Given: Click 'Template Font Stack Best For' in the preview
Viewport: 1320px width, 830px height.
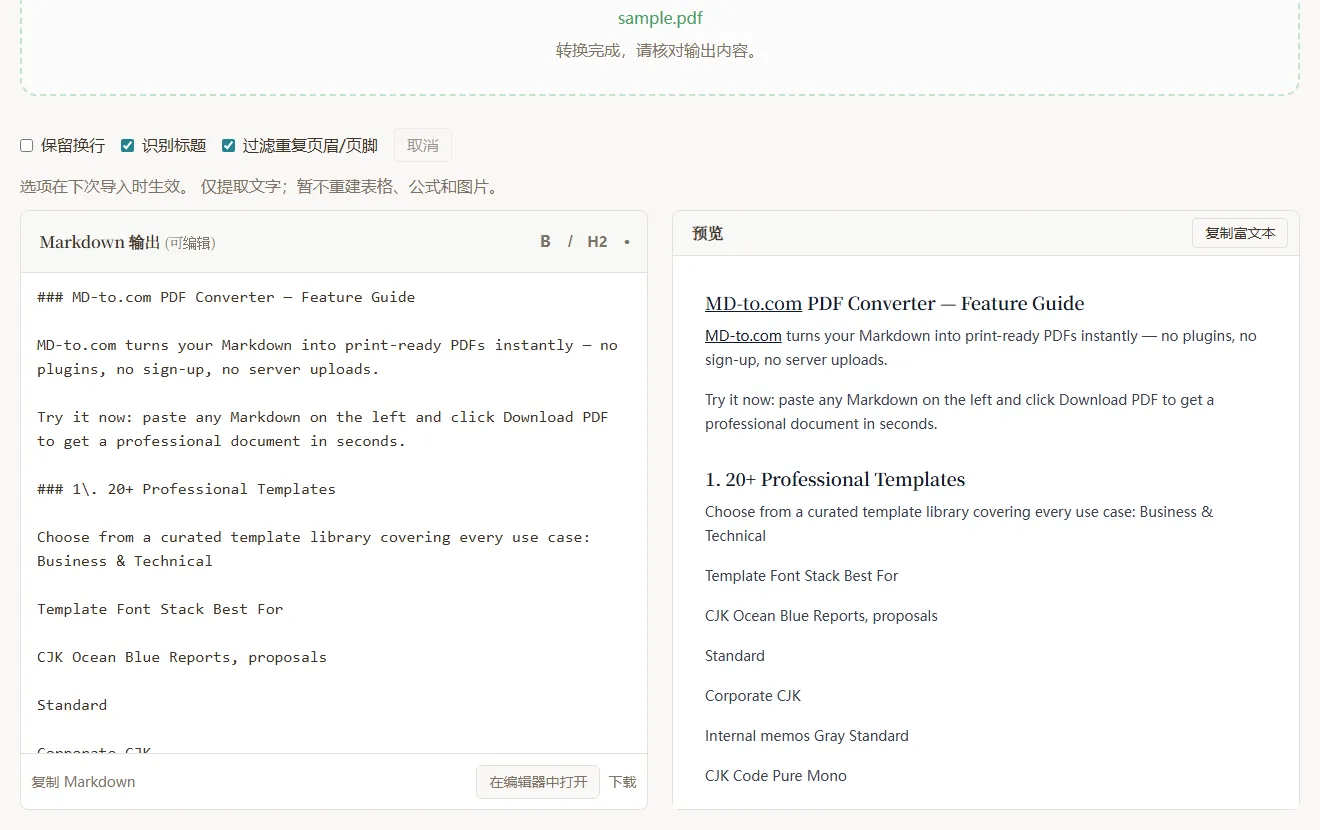Looking at the screenshot, I should (802, 576).
